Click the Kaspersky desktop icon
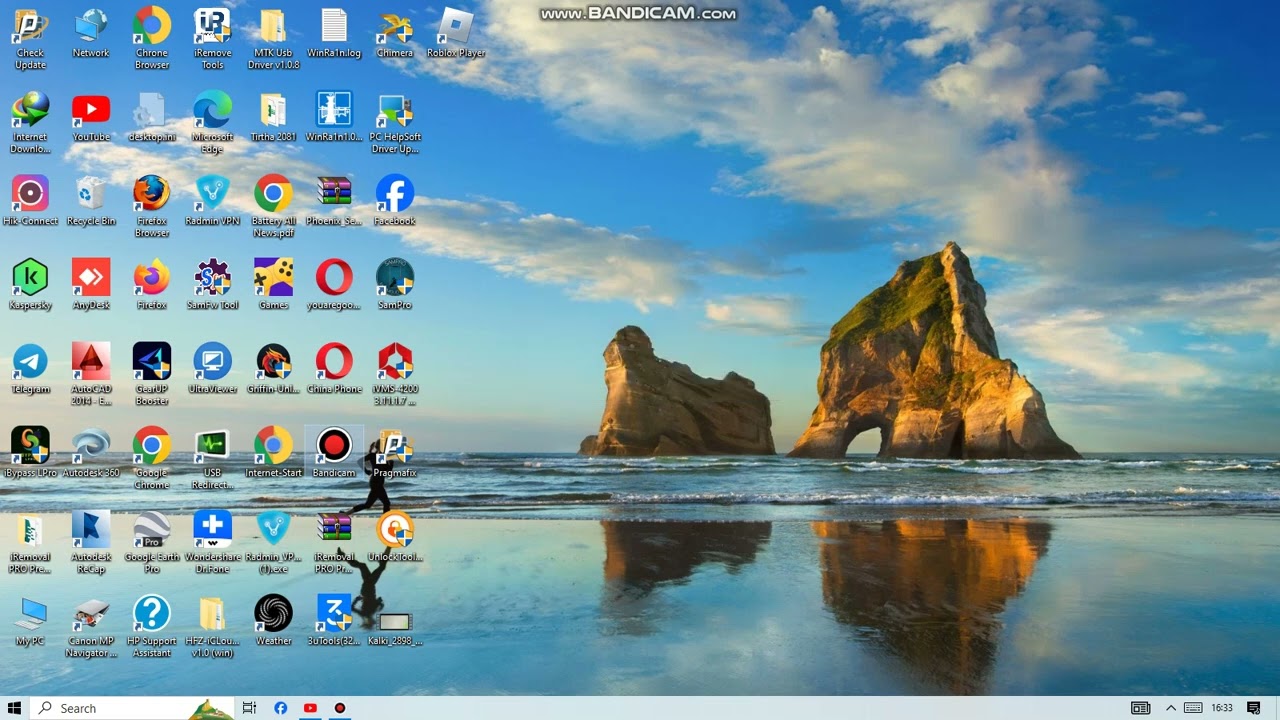Screen dimensions: 1280x720 tap(30, 278)
